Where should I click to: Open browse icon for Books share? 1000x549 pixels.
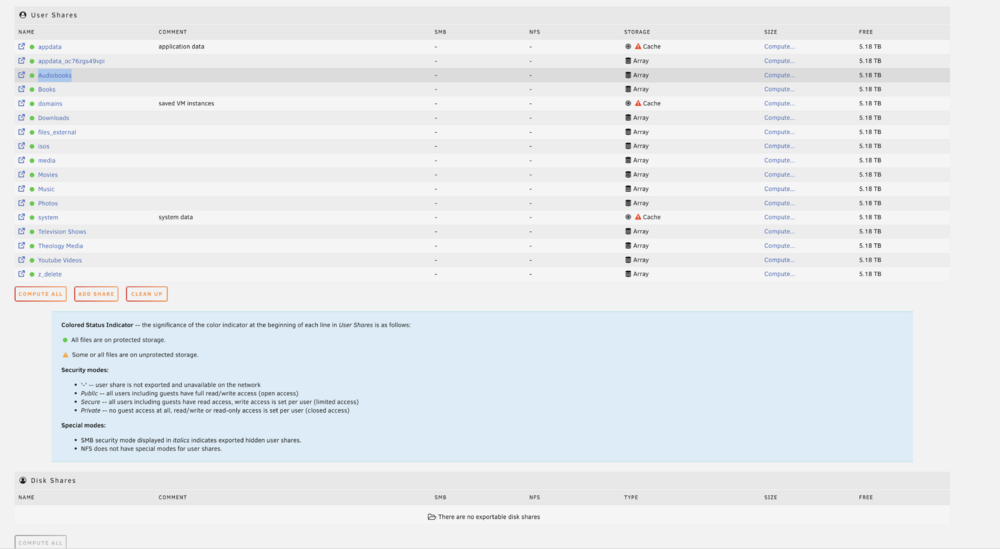22,89
